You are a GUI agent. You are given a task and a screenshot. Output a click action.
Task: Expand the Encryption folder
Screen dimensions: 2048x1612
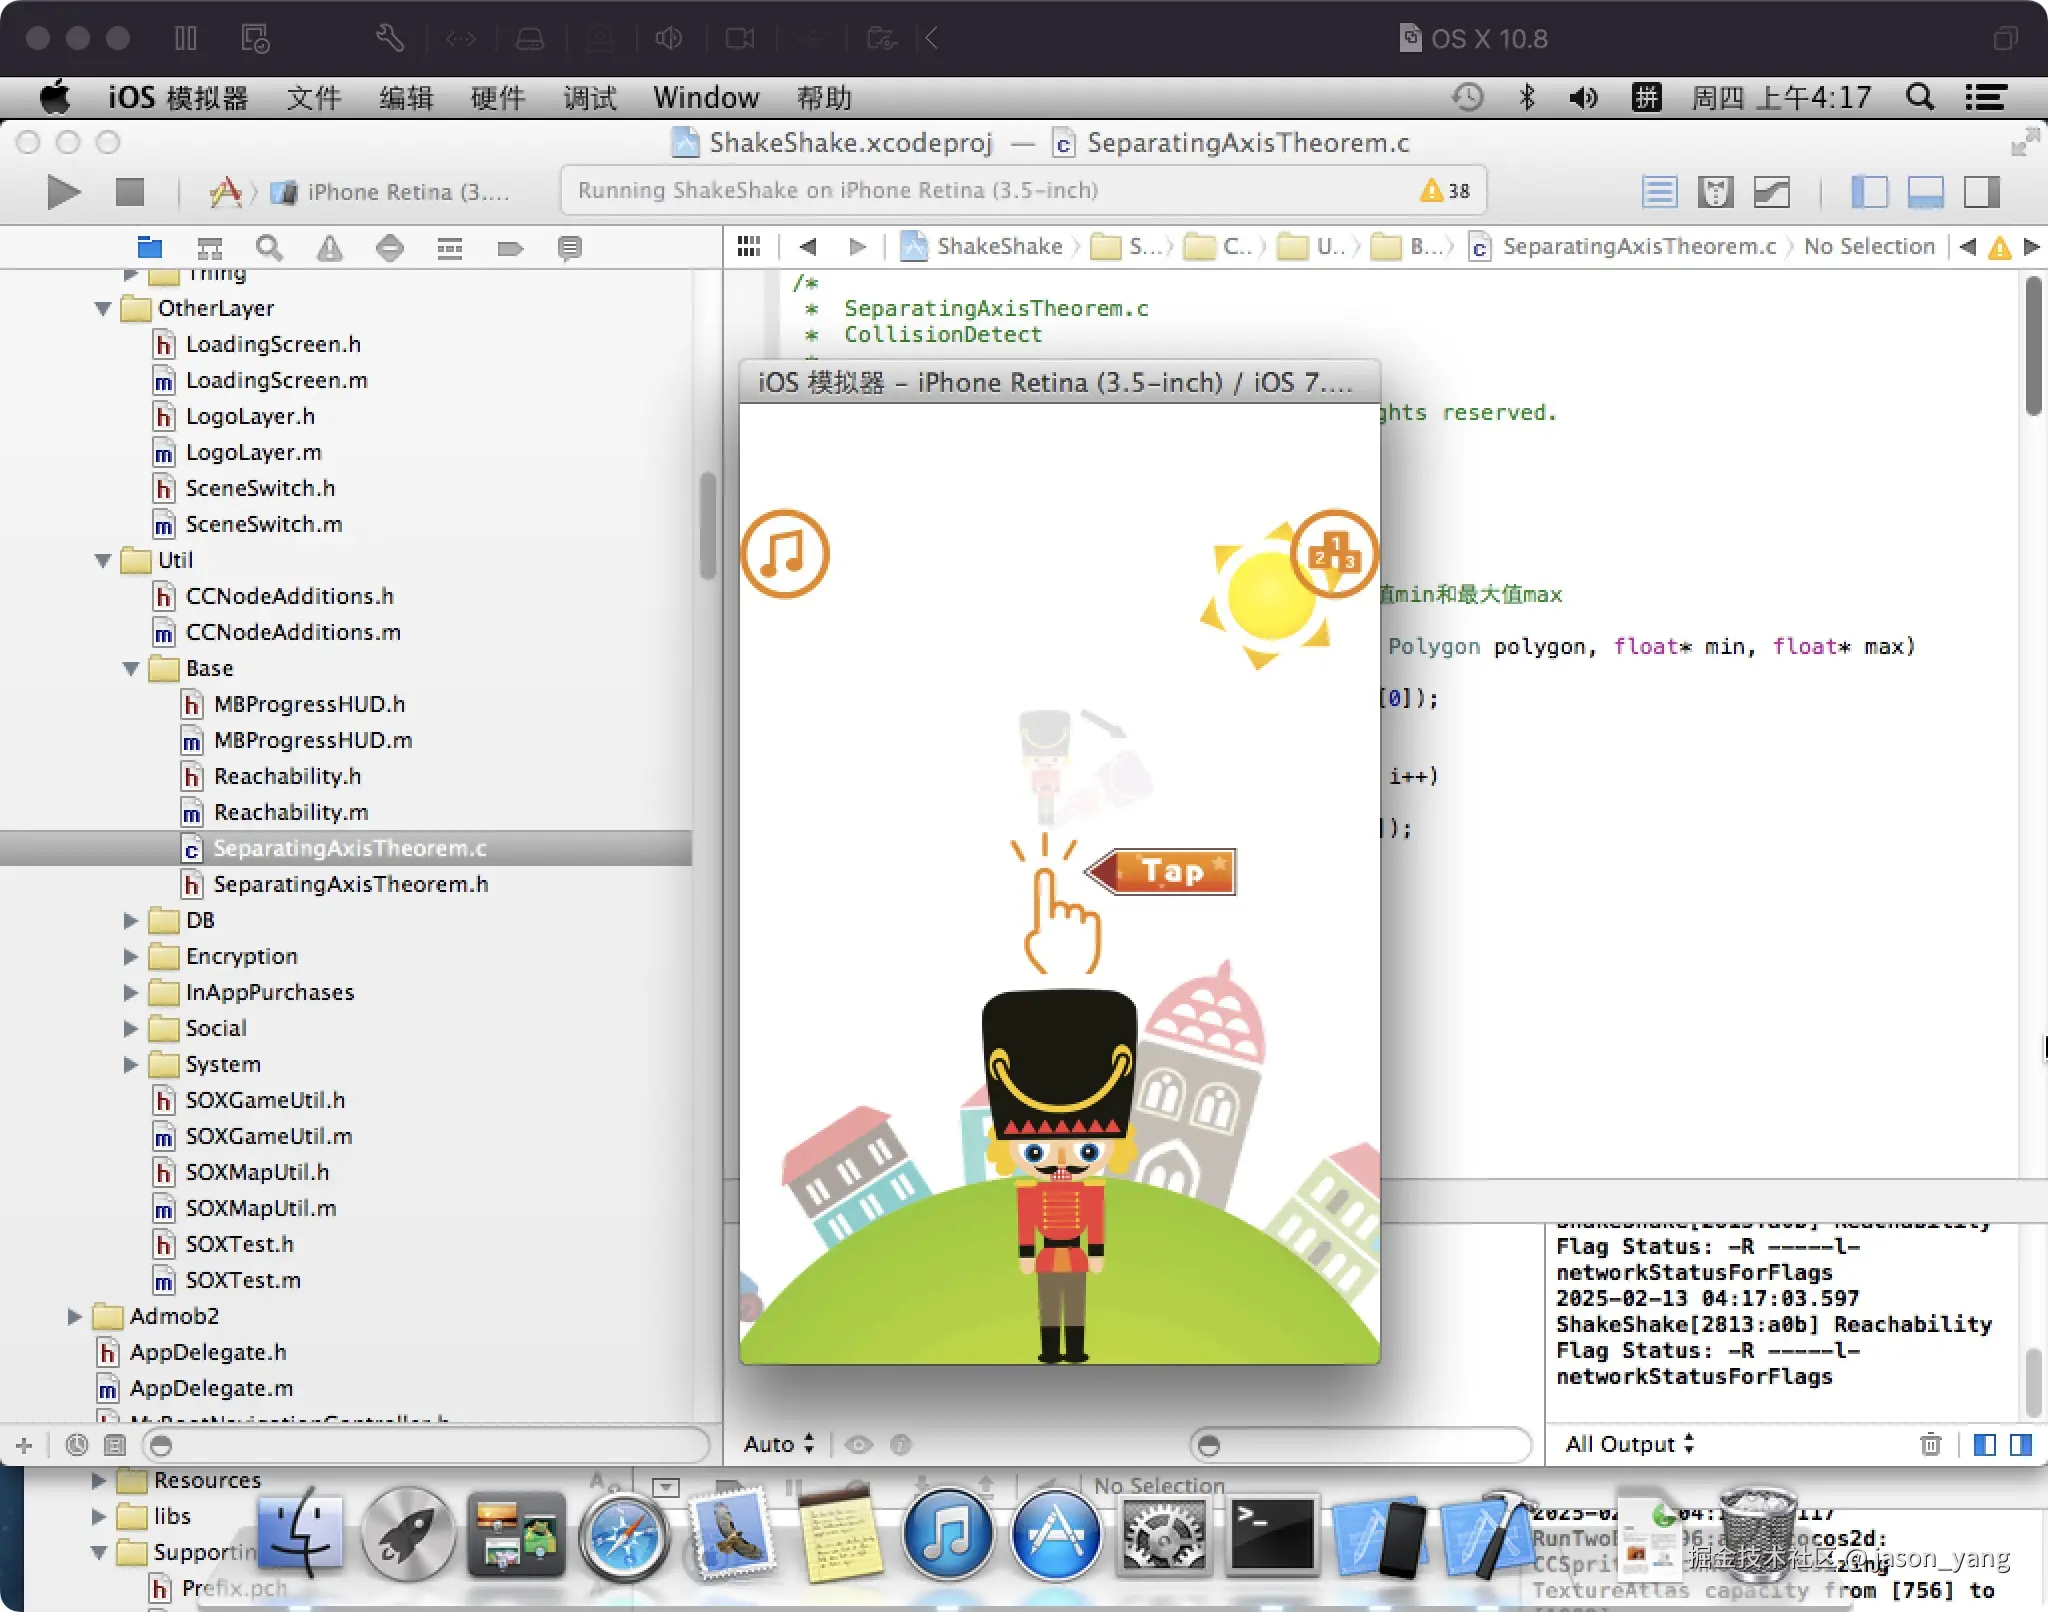pos(131,956)
